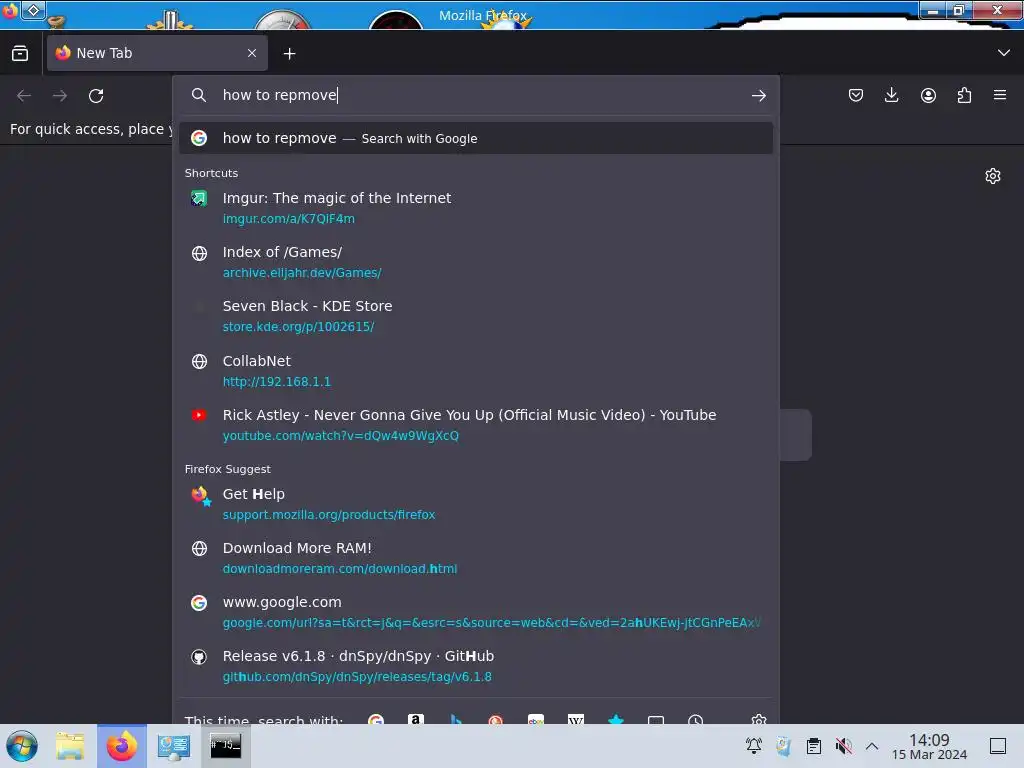Click the Firefox icon on the taskbar
The height and width of the screenshot is (768, 1024).
point(122,746)
